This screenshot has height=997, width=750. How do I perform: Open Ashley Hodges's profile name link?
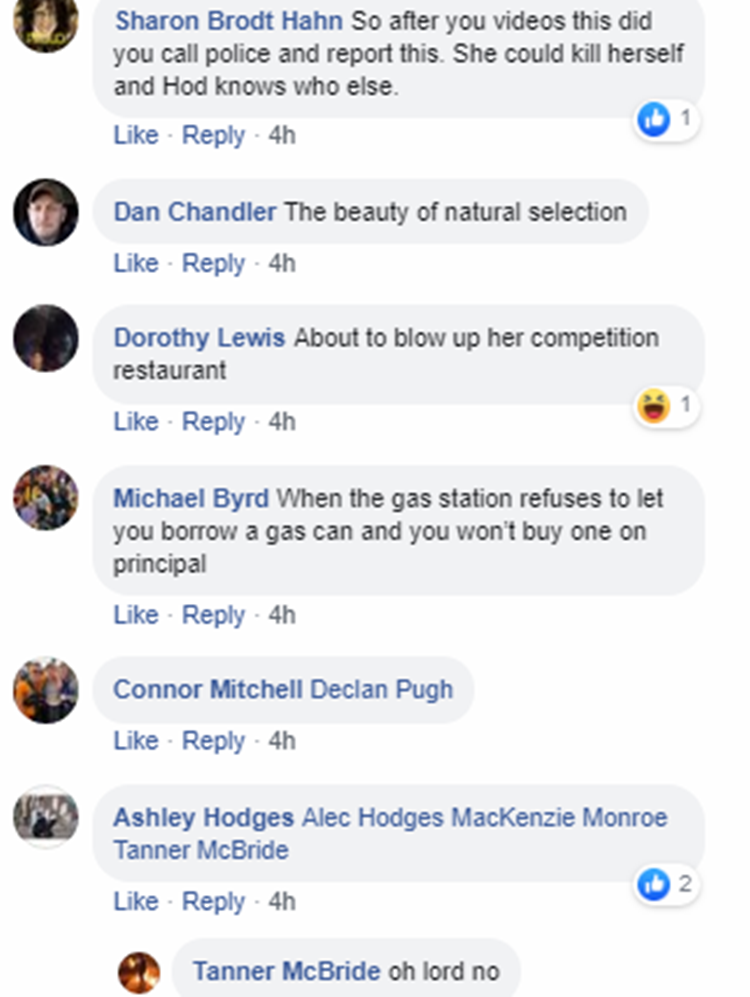pyautogui.click(x=203, y=818)
